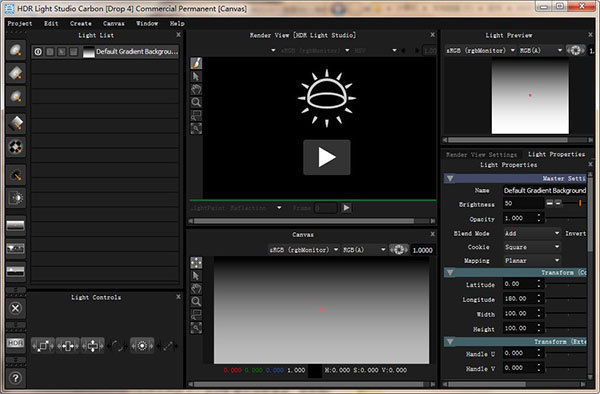Click the width adjust light control icon
Screen dimensions: 600x394
pos(68,346)
